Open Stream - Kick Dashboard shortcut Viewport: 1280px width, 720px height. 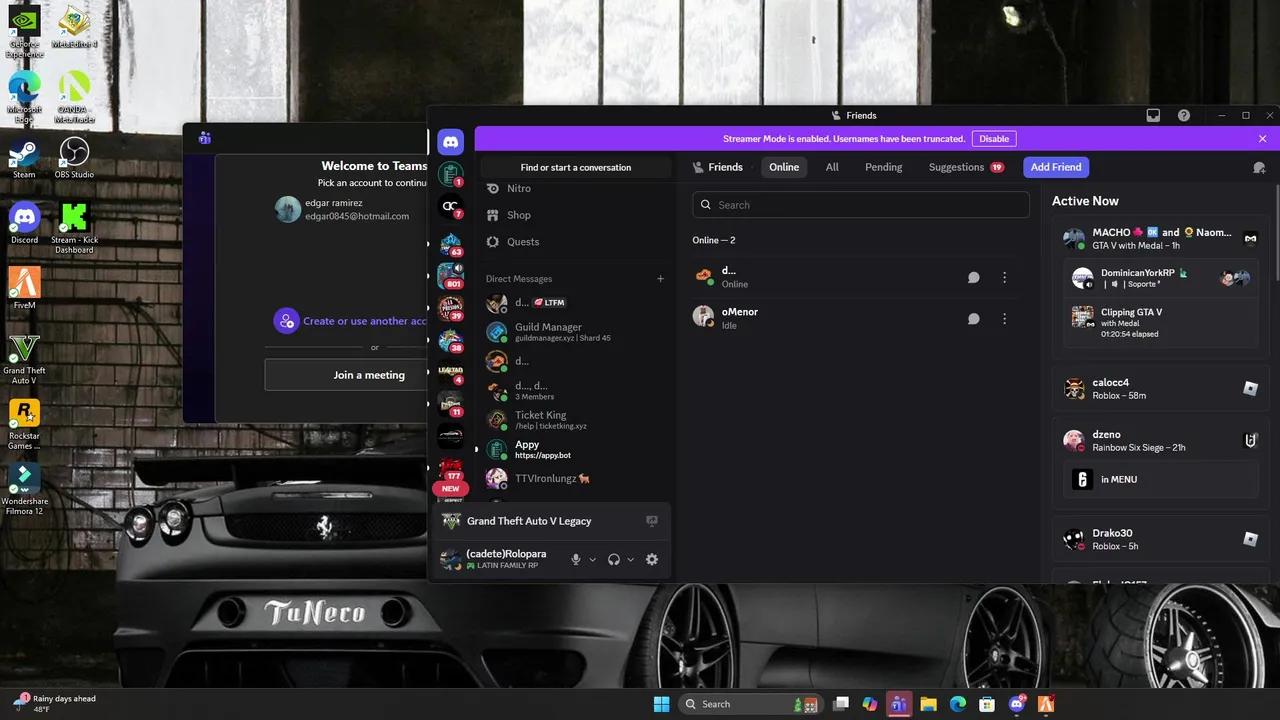click(74, 228)
